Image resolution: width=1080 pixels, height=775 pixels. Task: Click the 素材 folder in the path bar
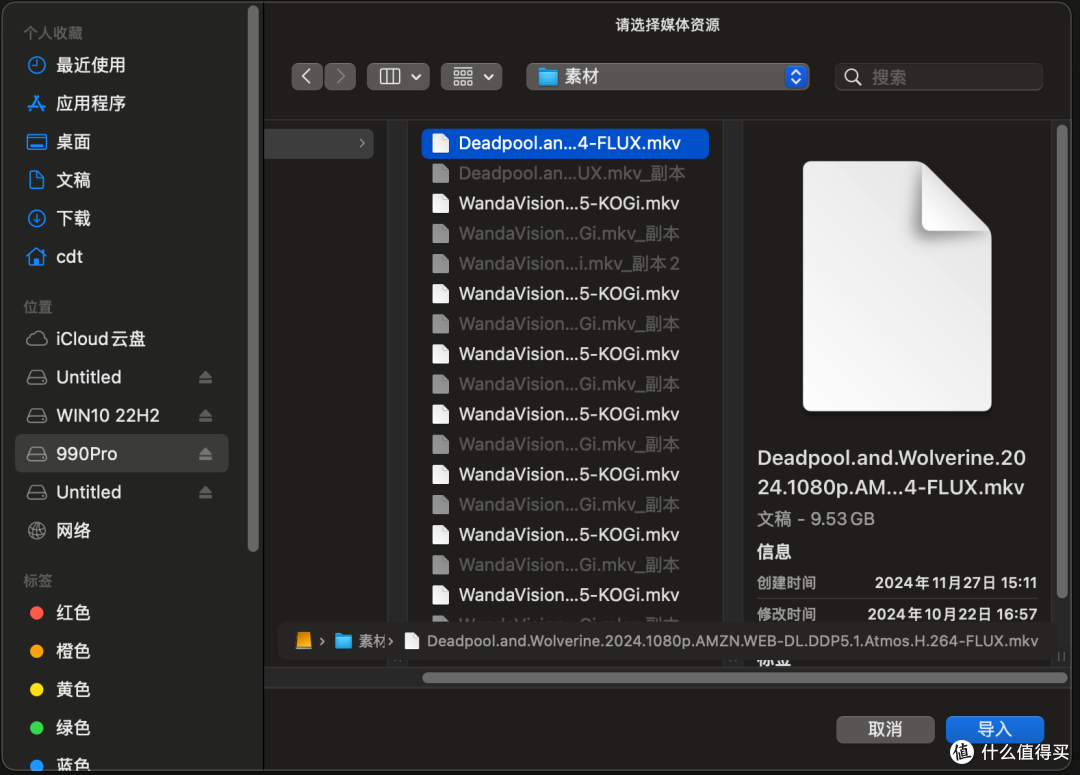[362, 641]
